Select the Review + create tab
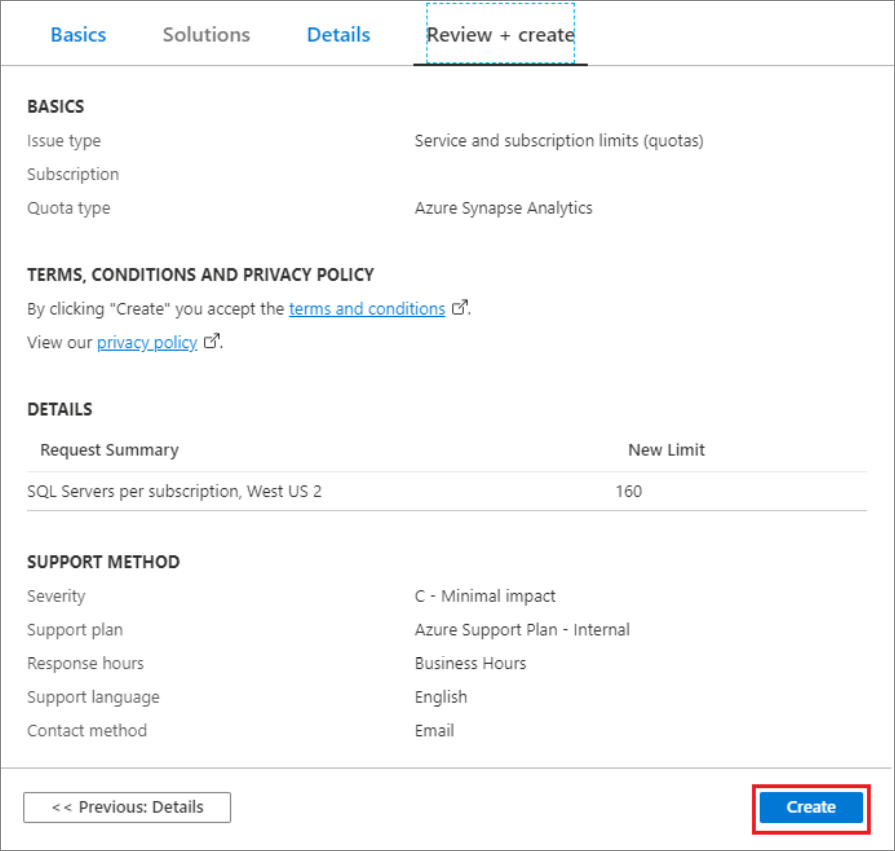895x851 pixels. coord(500,33)
